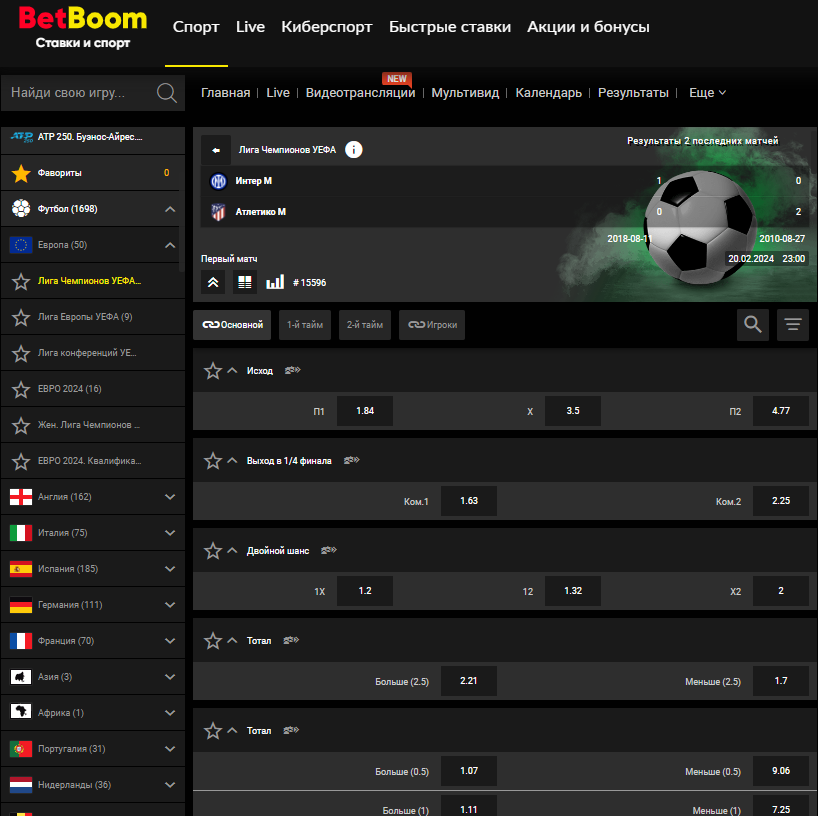This screenshot has height=816, width=818.
Task: Open the Мультивид link
Action: pyautogui.click(x=465, y=93)
